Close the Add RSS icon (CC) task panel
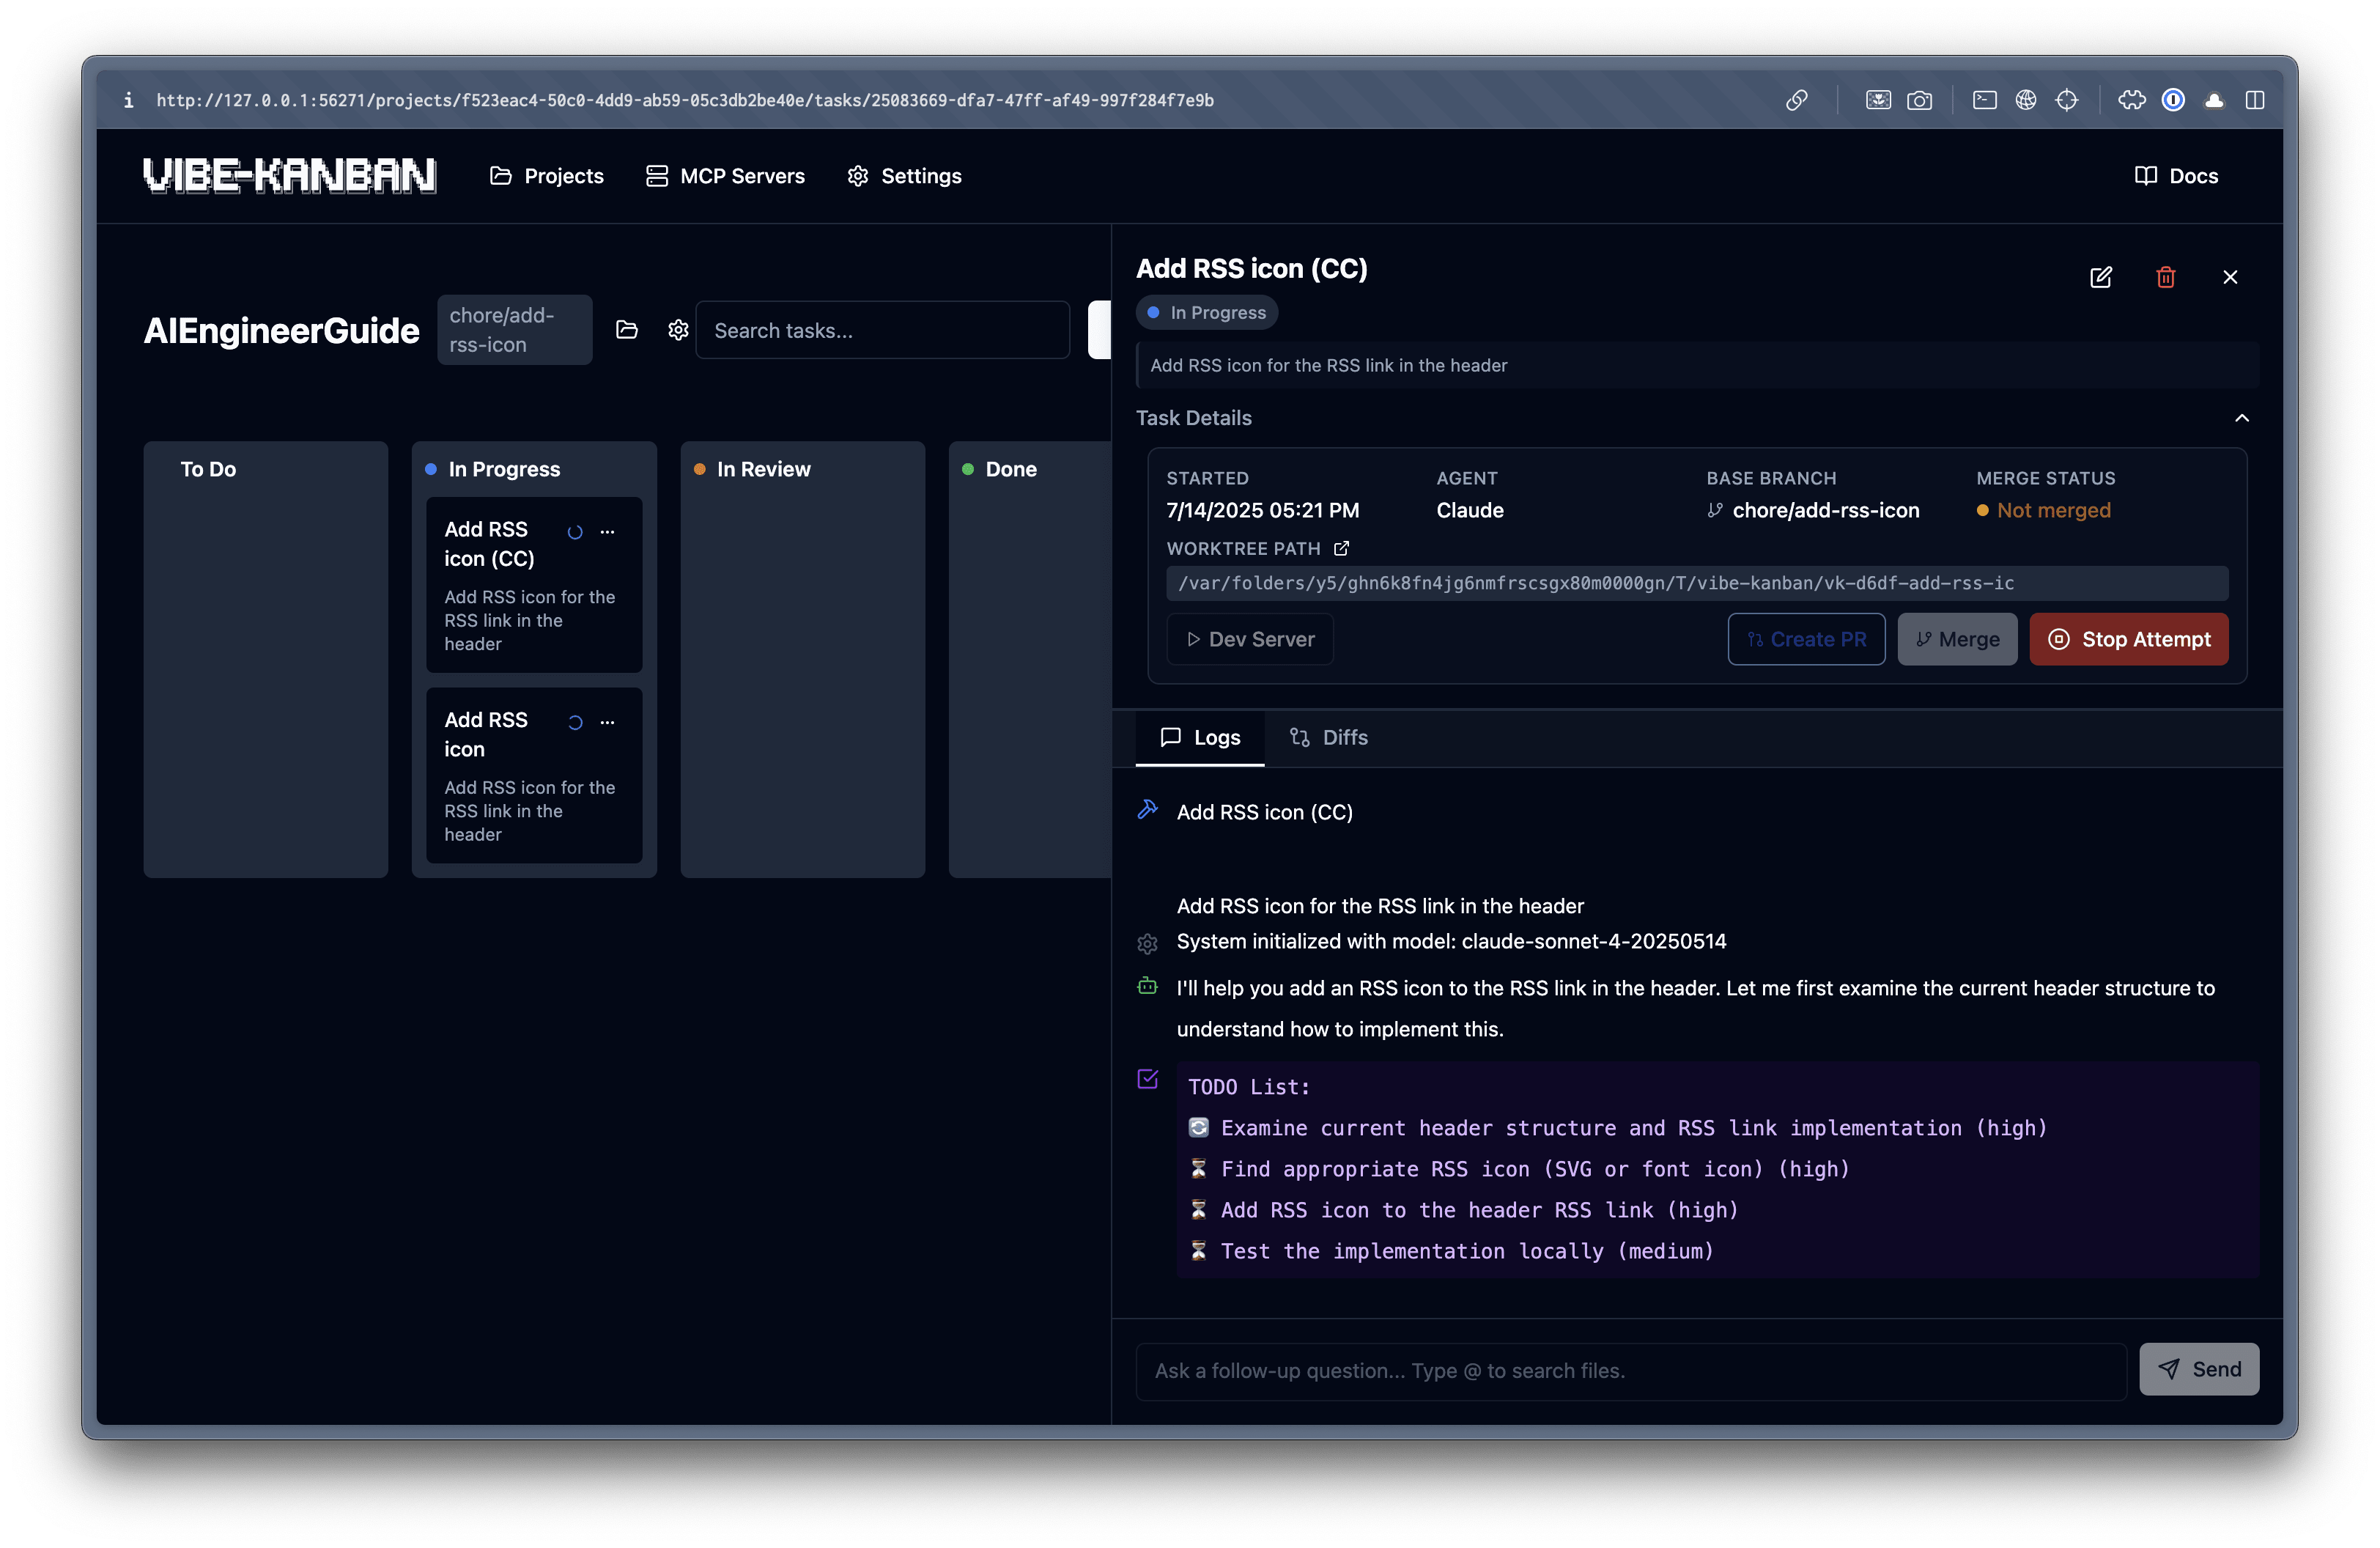The image size is (2380, 1548). click(2229, 277)
